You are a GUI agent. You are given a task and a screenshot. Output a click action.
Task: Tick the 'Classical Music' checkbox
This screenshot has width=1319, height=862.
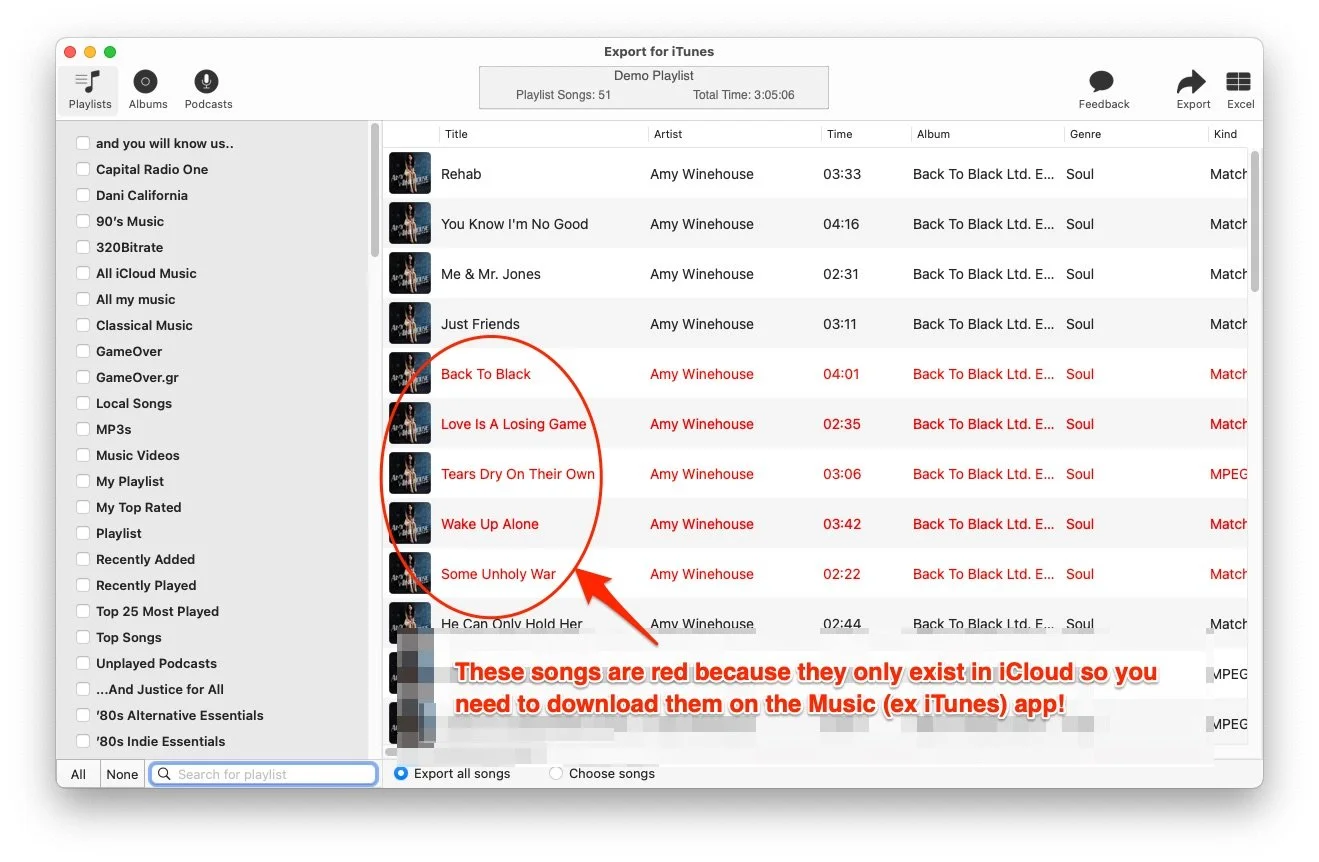click(83, 325)
